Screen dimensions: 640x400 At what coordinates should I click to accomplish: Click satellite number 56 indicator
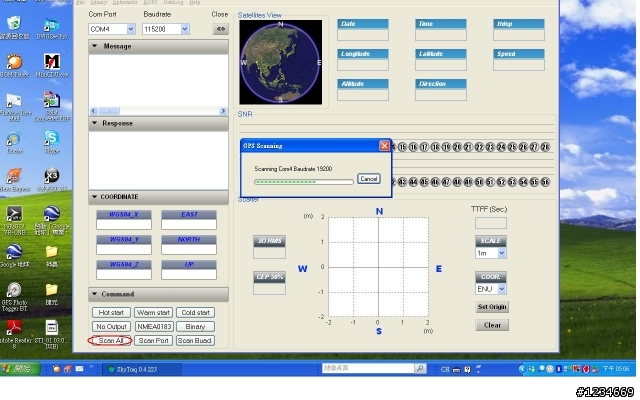click(x=545, y=182)
